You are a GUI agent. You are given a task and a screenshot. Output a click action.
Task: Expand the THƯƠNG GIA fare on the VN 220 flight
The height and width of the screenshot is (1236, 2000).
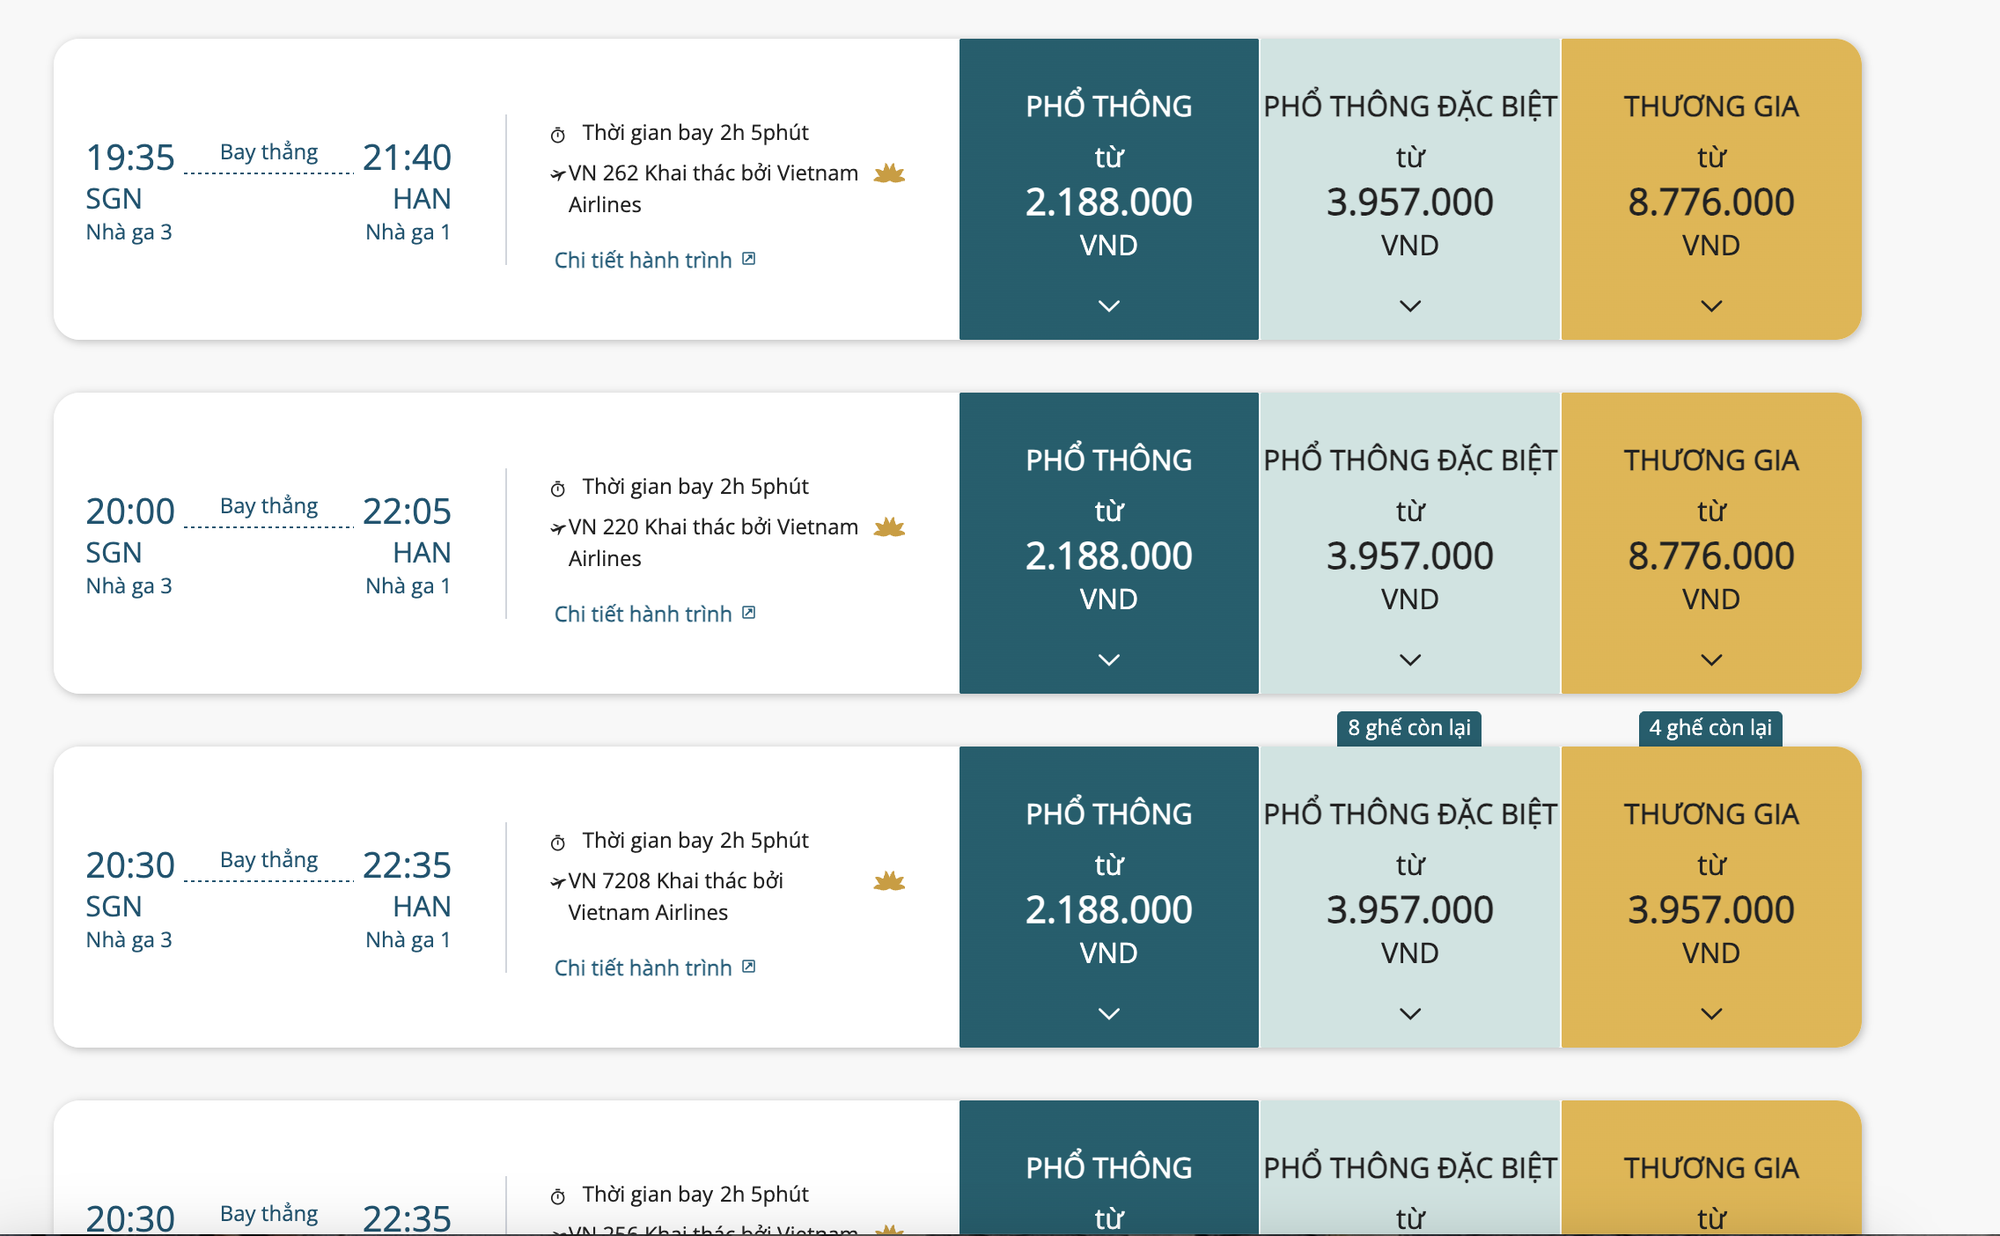point(1712,660)
